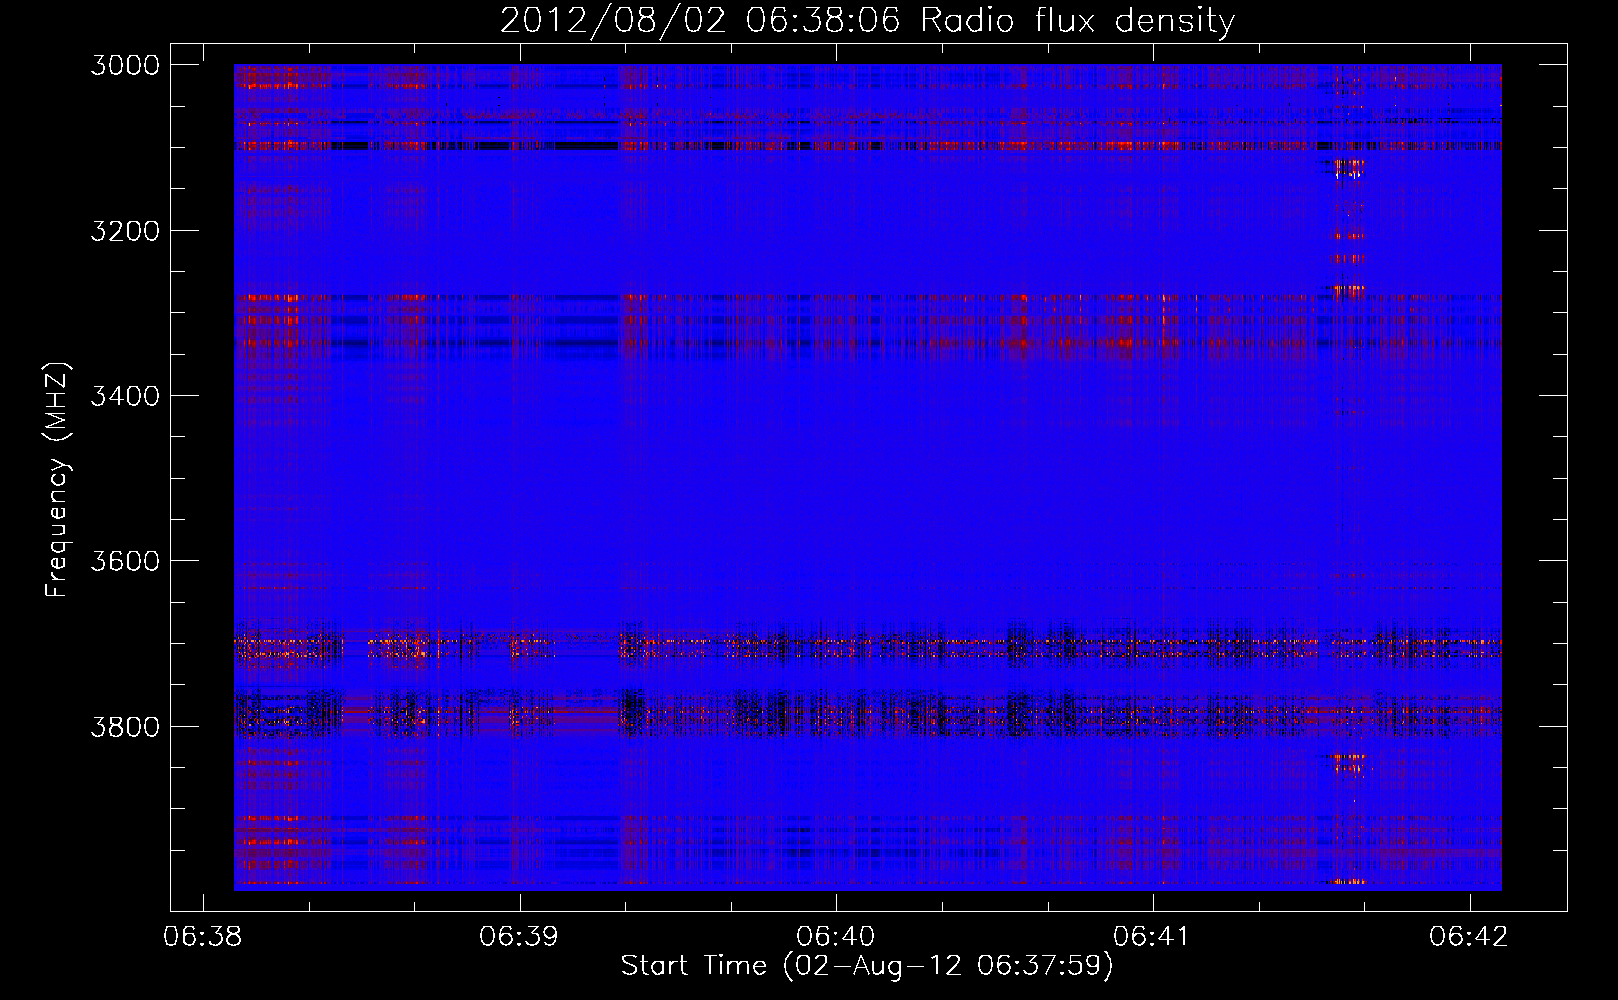Click the 'Start Time (02-Aug-12 06:37:59)' label
This screenshot has width=1618, height=1000.
pos(867,966)
